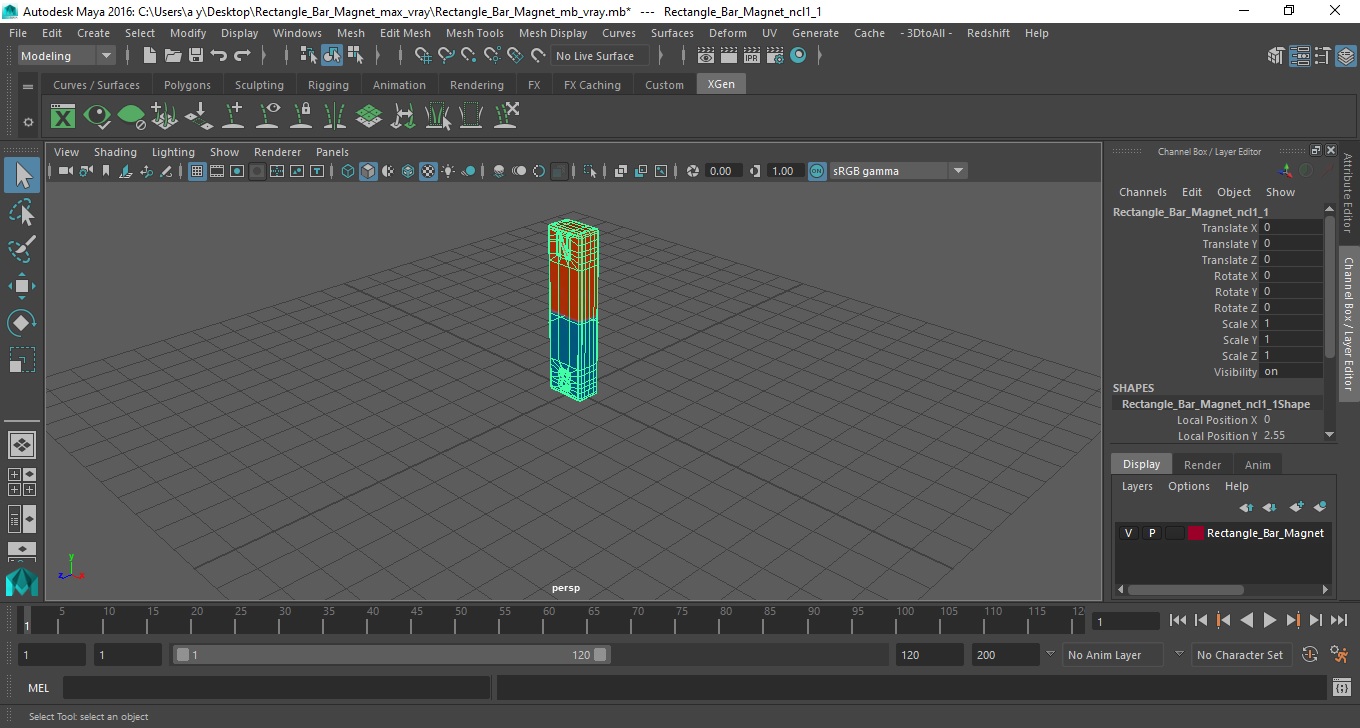Click the select camera icon in viewport toolbar
The image size is (1360, 728).
point(65,171)
